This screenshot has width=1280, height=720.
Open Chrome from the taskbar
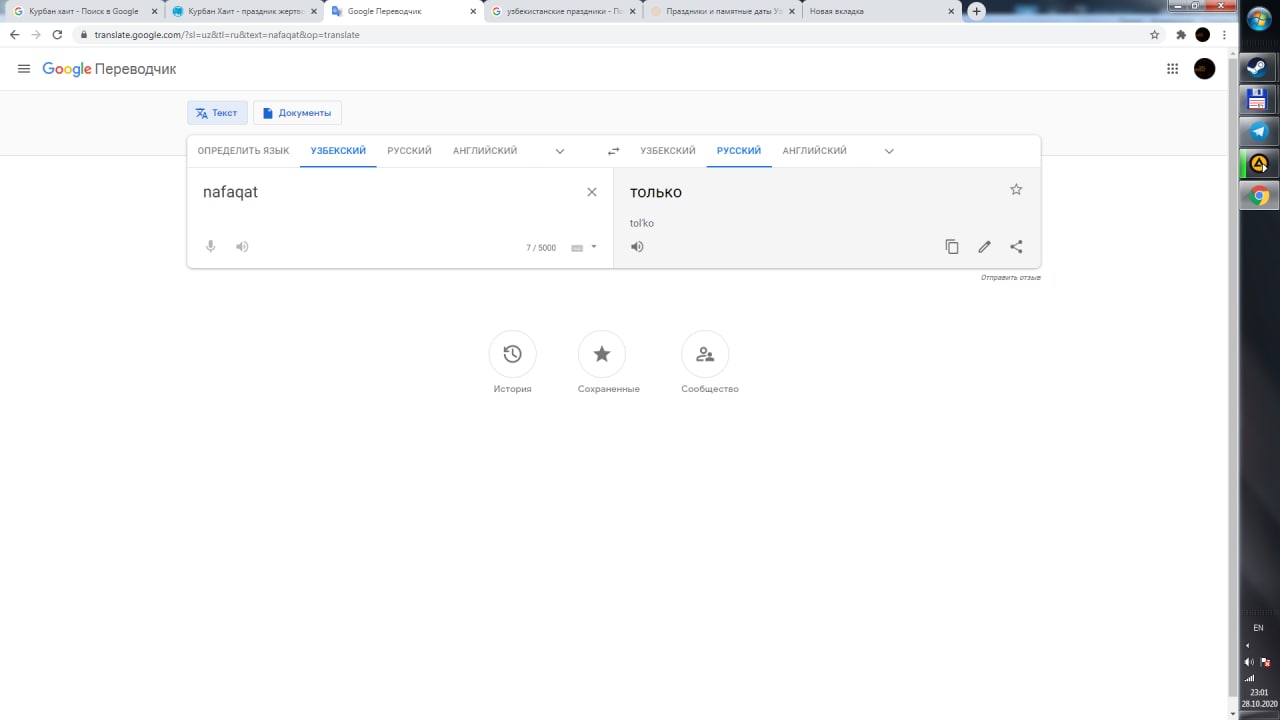[x=1259, y=195]
